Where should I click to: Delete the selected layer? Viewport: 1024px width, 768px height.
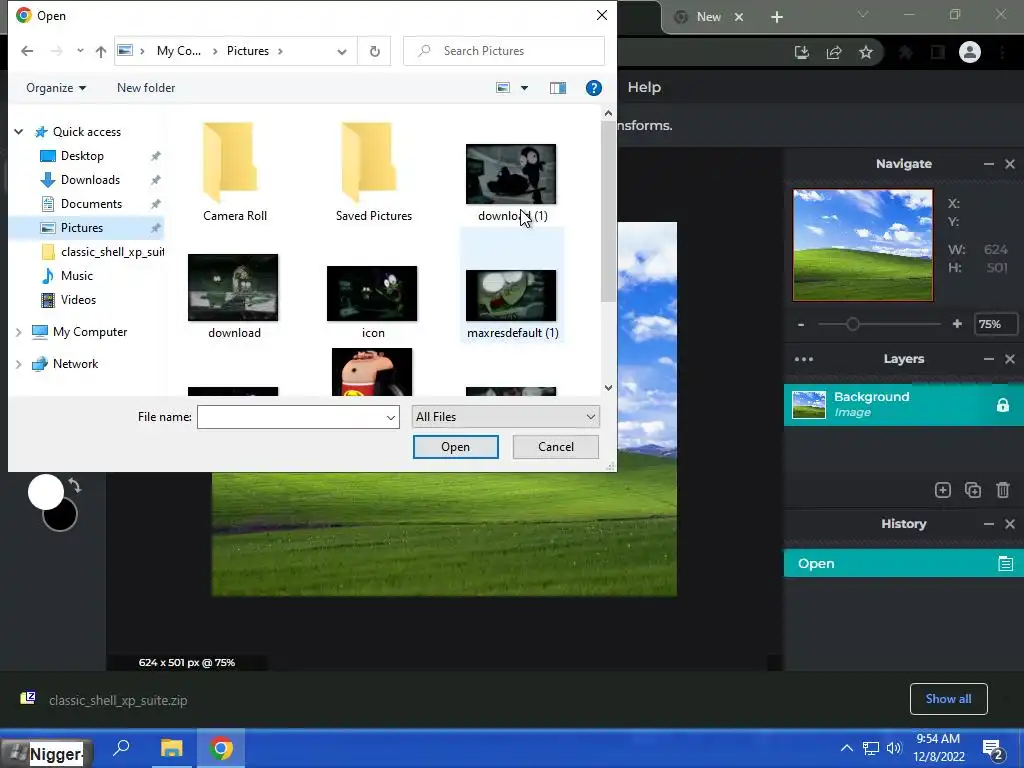1003,490
